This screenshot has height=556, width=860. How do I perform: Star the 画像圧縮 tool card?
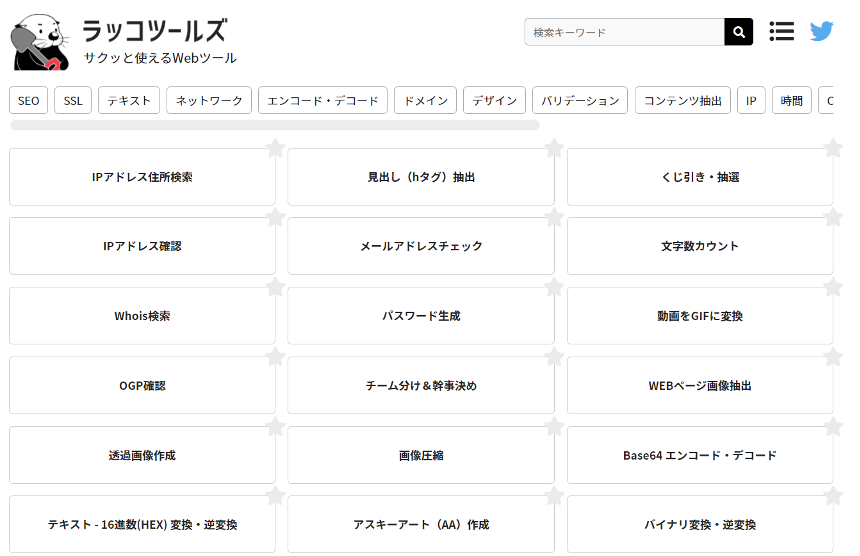[x=554, y=427]
